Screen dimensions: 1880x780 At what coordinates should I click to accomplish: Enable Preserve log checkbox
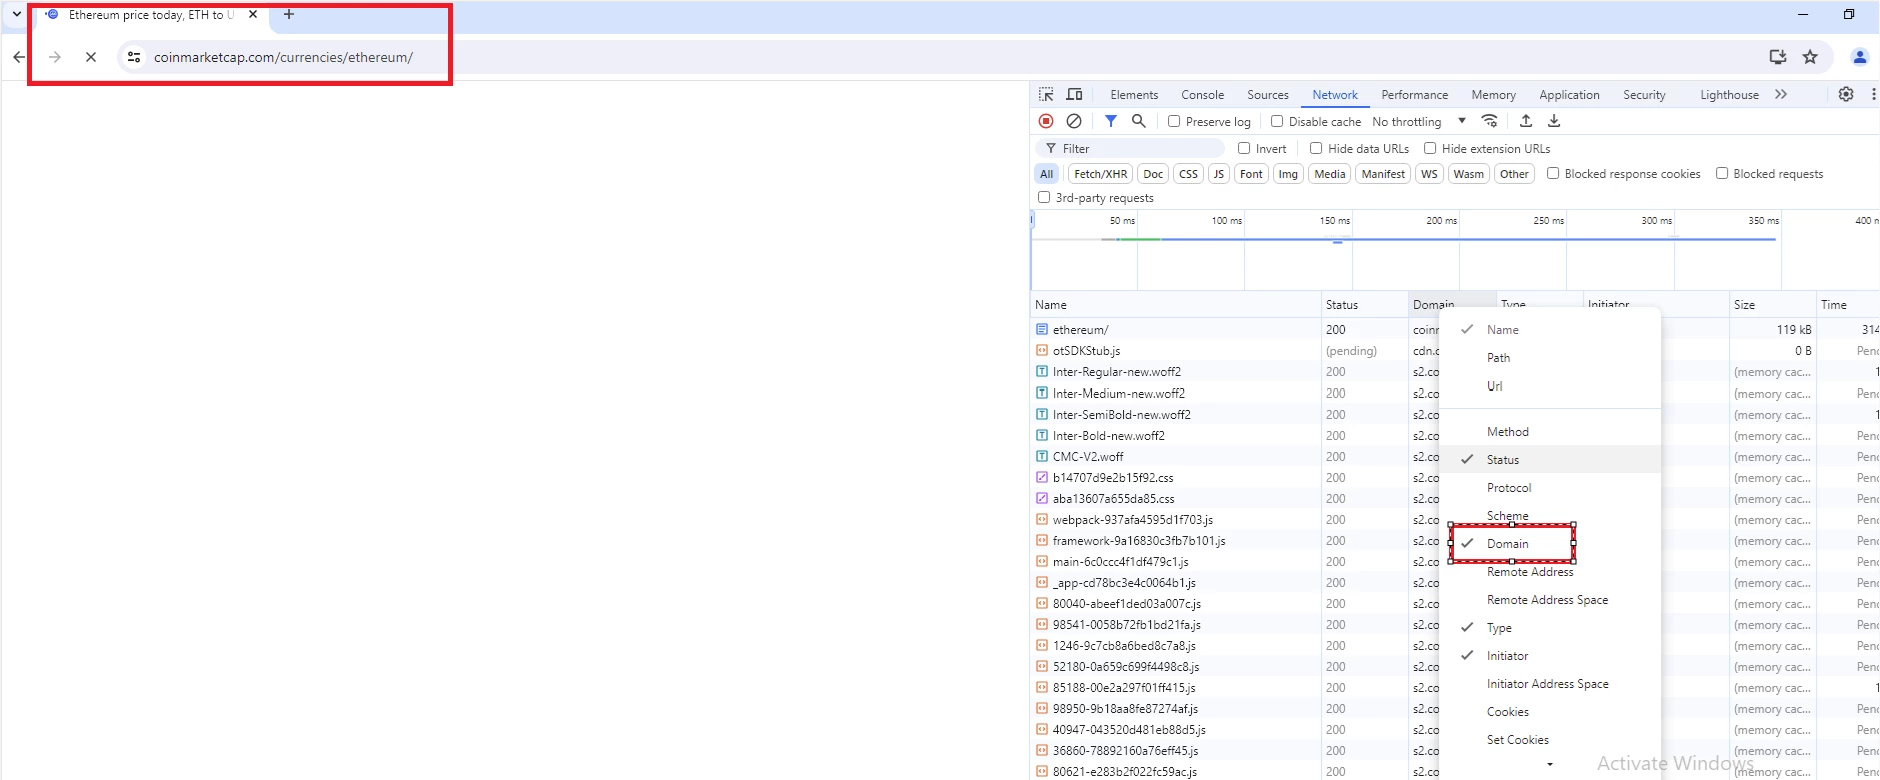(x=1174, y=121)
